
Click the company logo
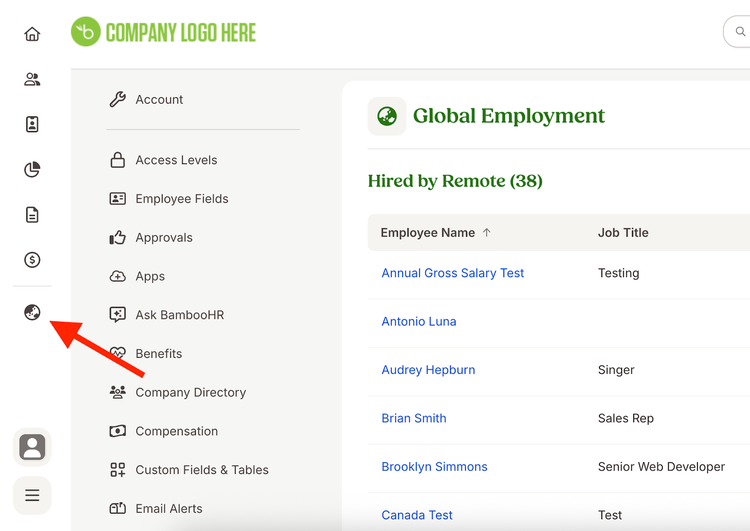(164, 32)
